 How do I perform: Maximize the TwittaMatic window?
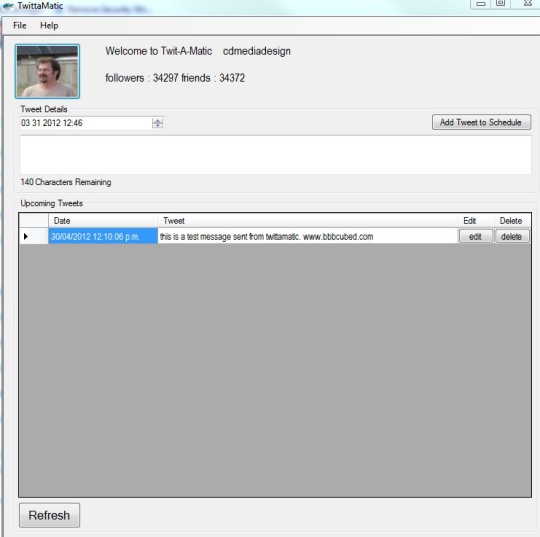tap(500, 3)
